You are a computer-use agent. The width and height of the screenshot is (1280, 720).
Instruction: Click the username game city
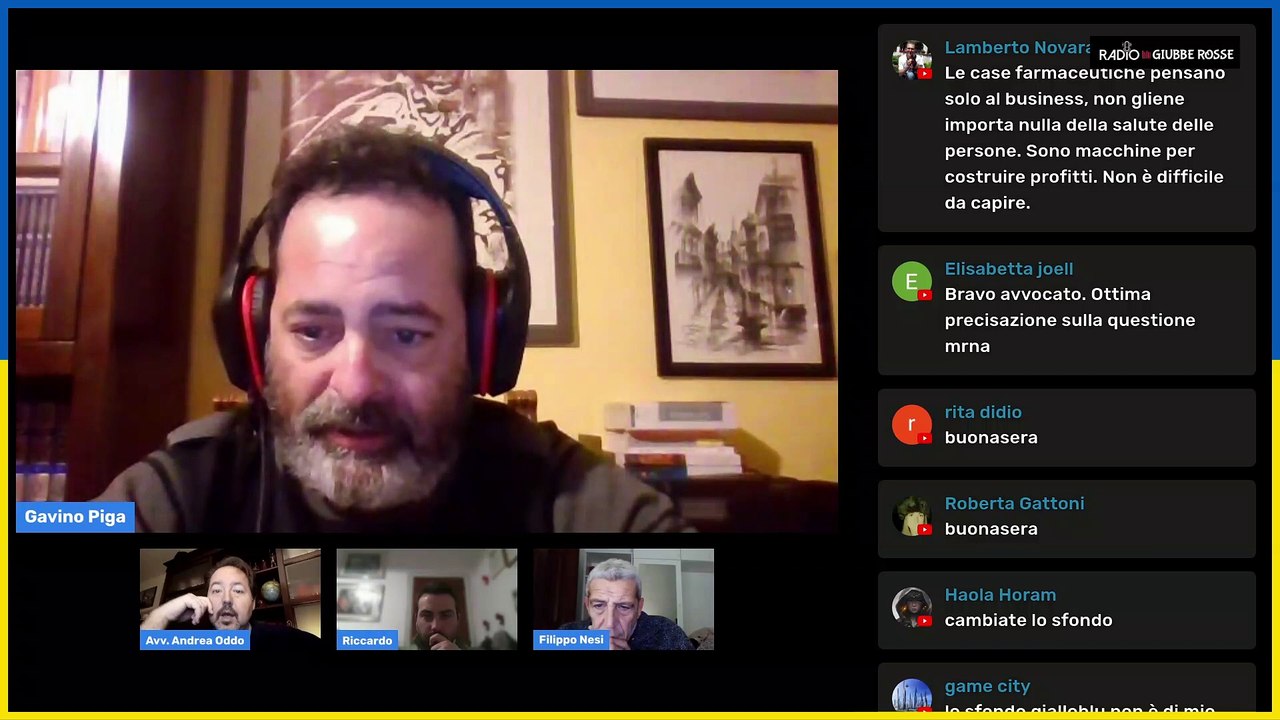click(987, 686)
